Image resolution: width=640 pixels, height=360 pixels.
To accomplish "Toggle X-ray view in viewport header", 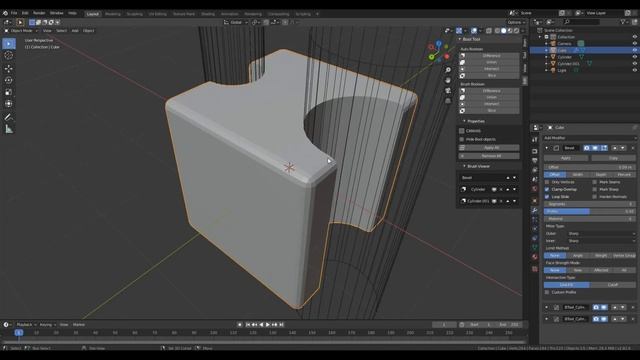I will (x=489, y=31).
